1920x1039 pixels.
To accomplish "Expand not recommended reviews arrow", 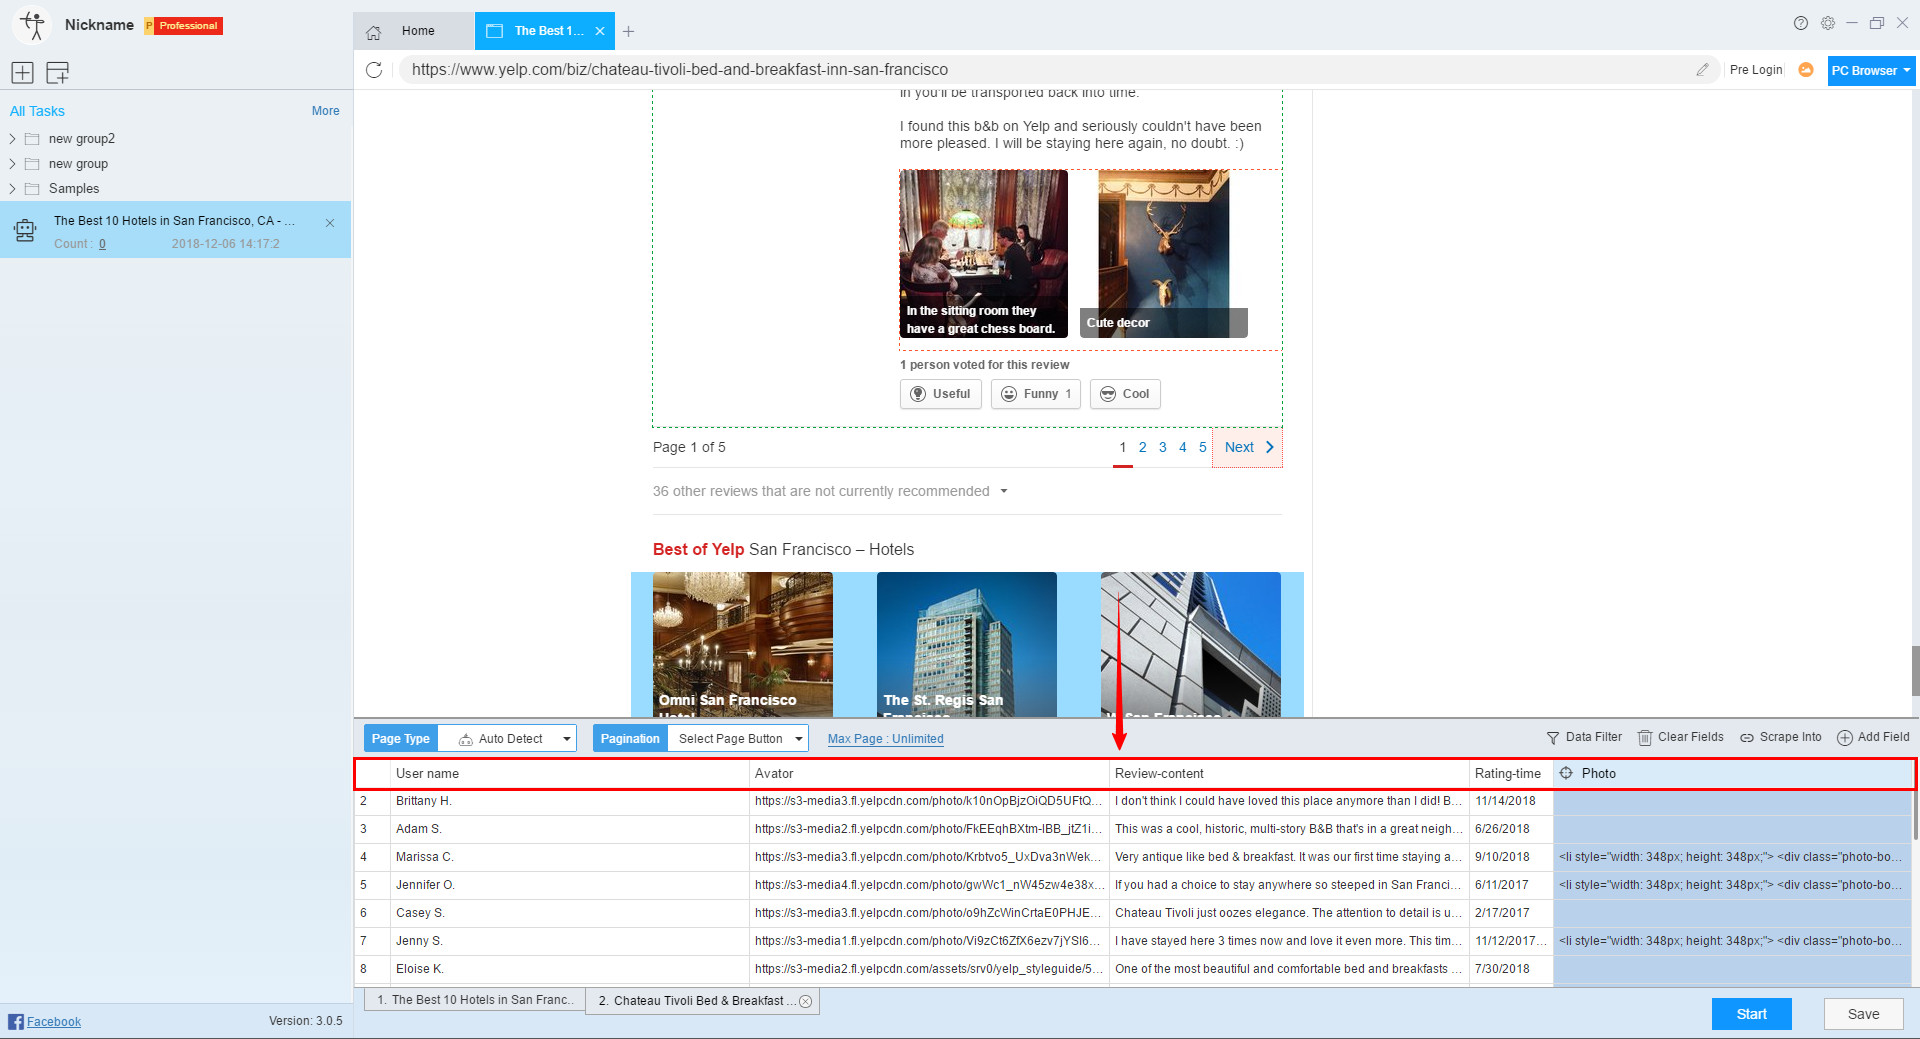I will 1004,491.
